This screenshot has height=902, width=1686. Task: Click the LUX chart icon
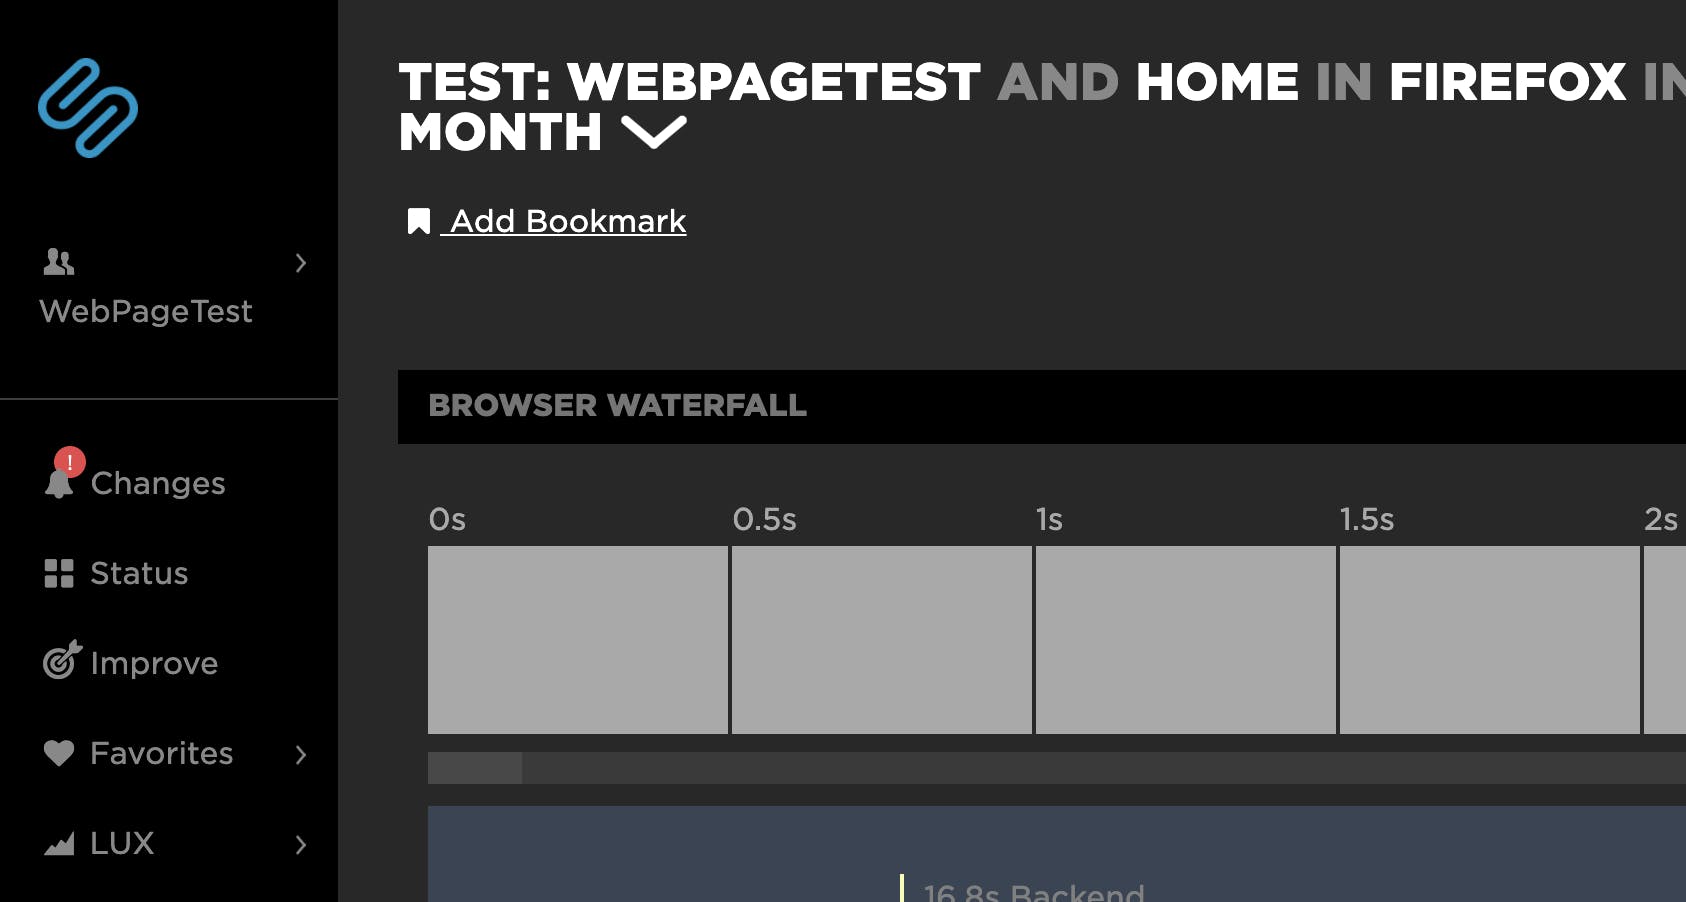pyautogui.click(x=59, y=844)
